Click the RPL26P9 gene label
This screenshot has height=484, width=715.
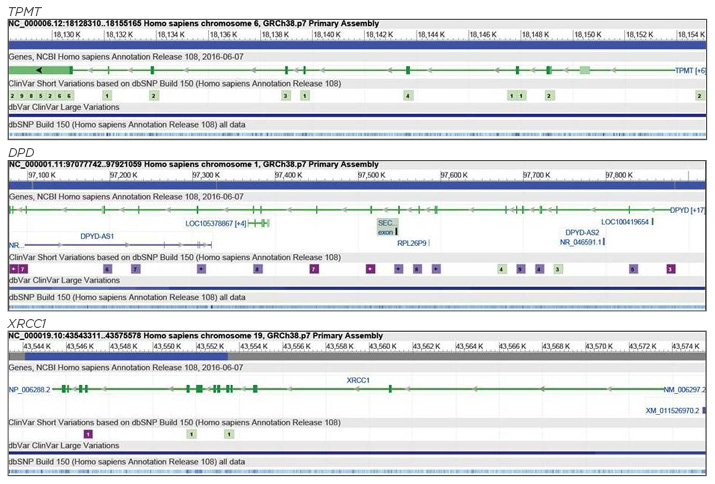(x=412, y=242)
